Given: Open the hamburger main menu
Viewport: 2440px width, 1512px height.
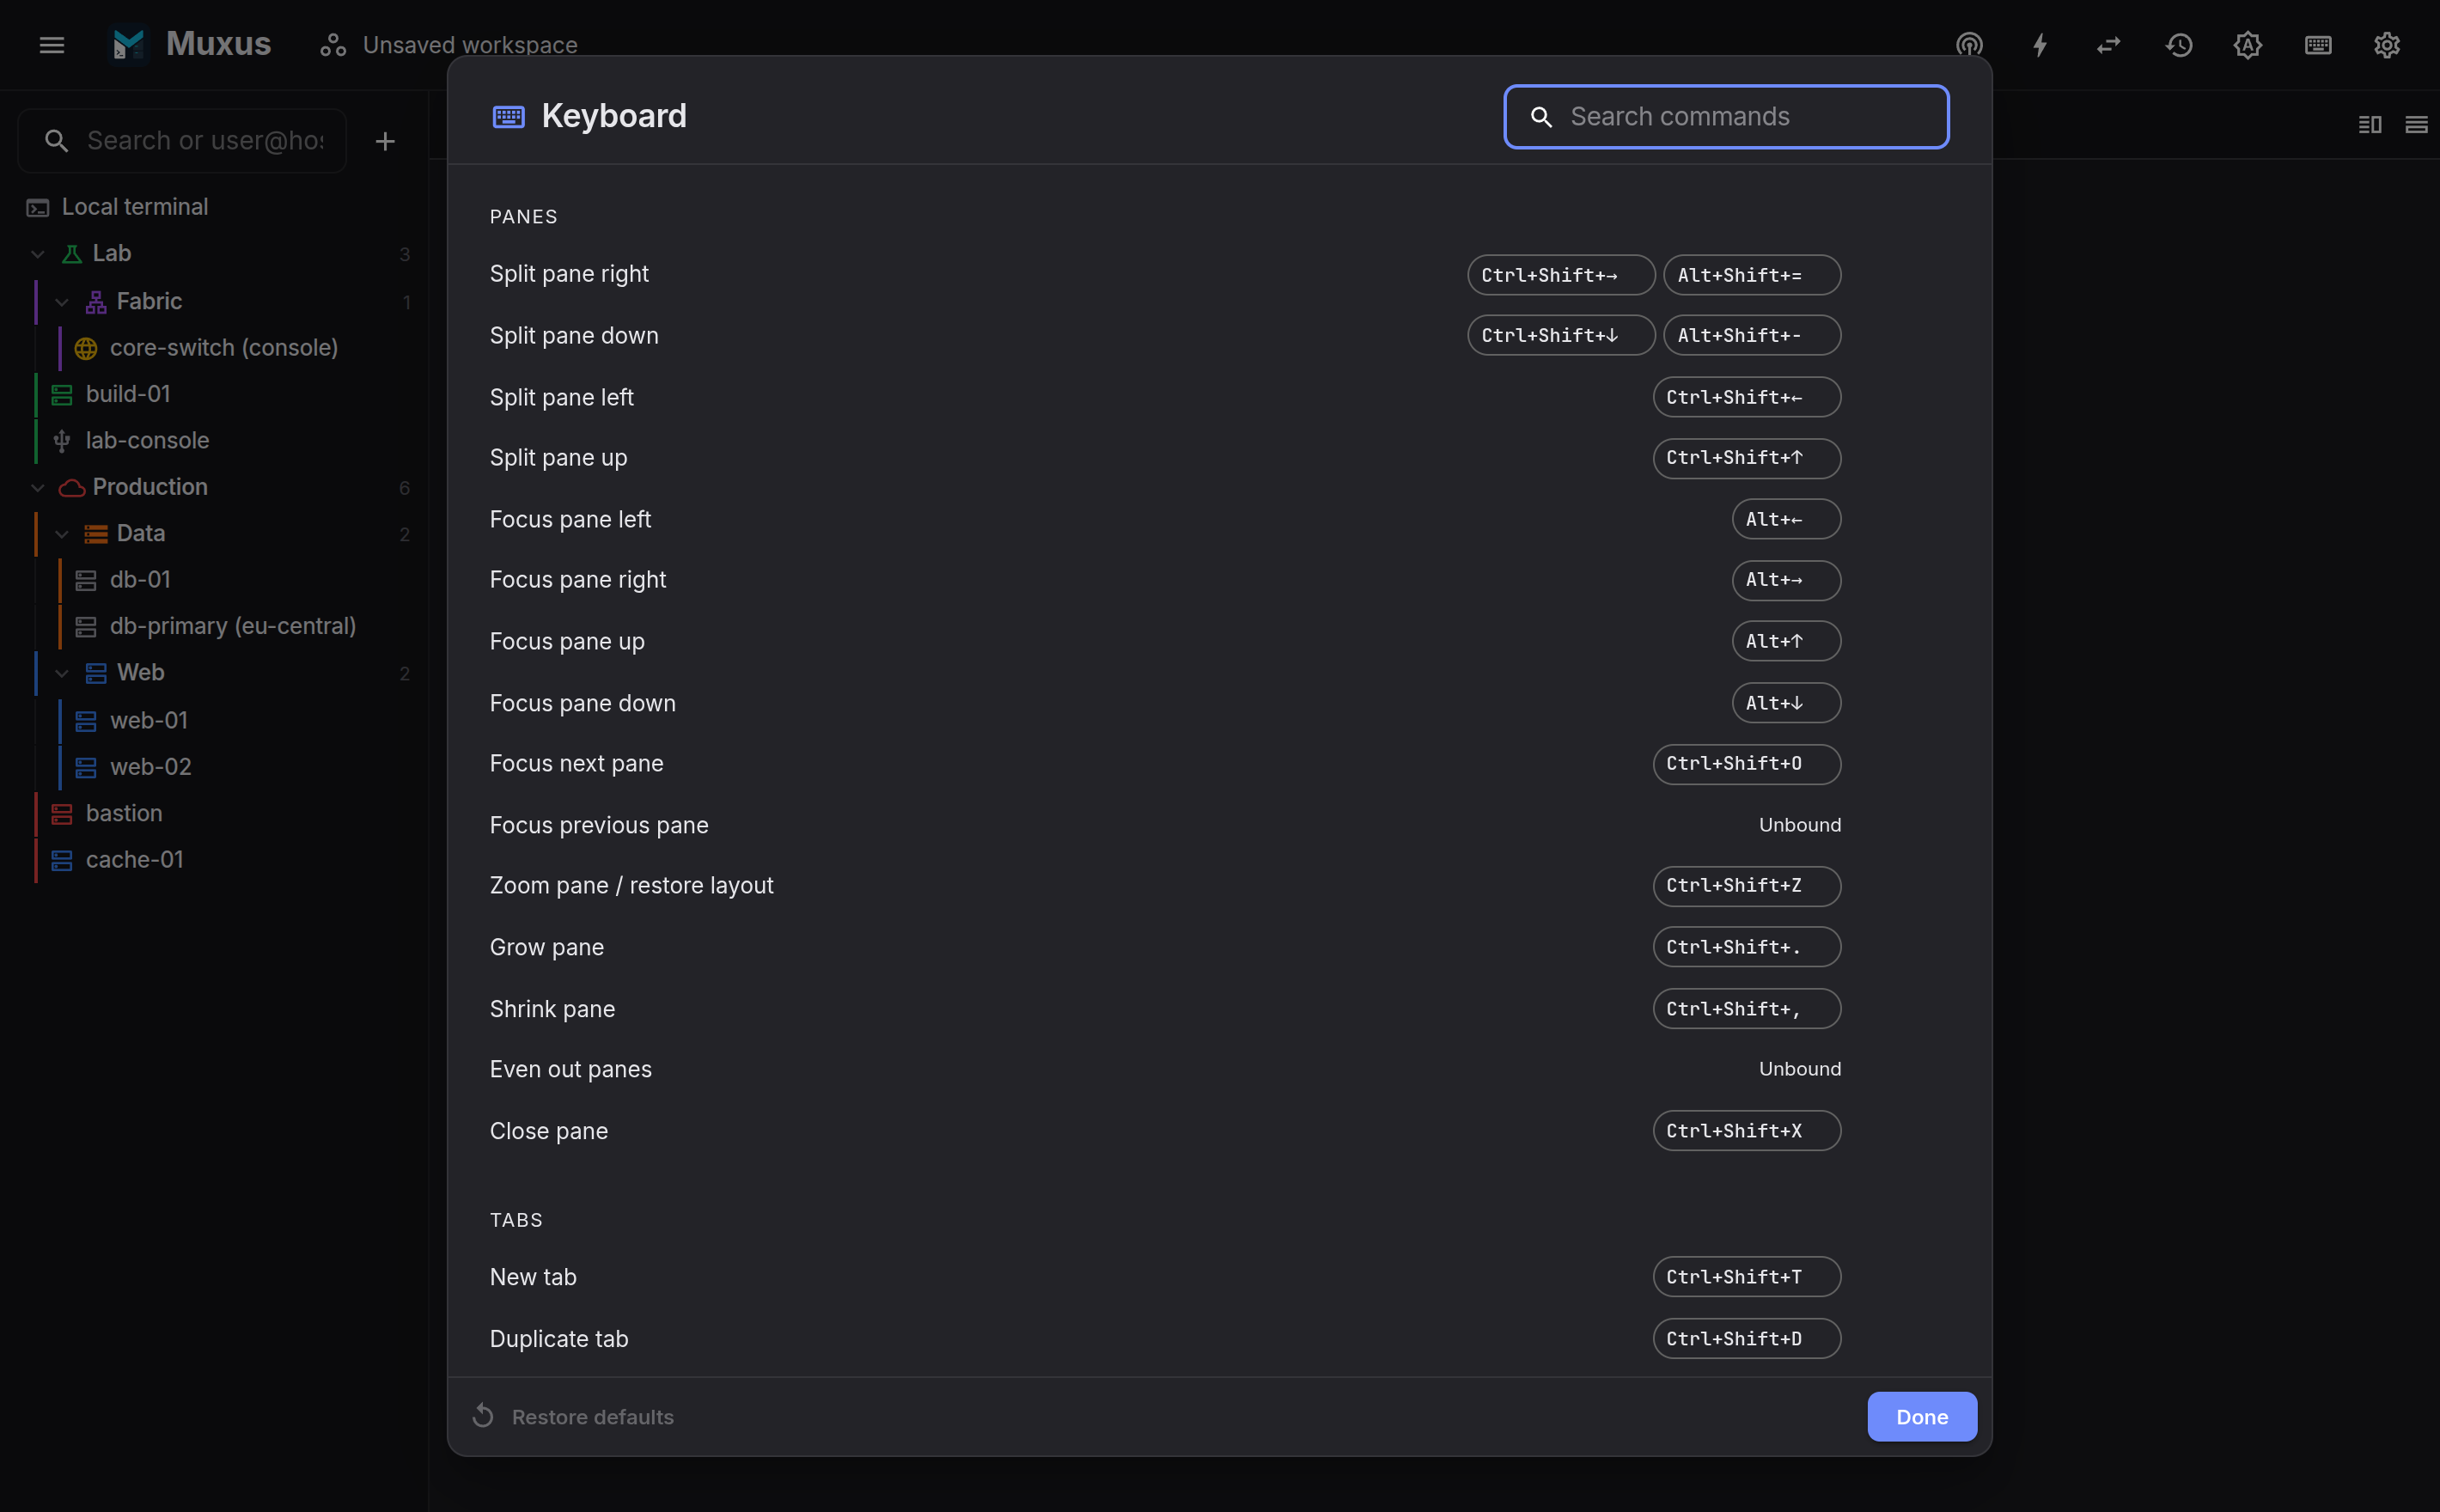Looking at the screenshot, I should tap(52, 45).
